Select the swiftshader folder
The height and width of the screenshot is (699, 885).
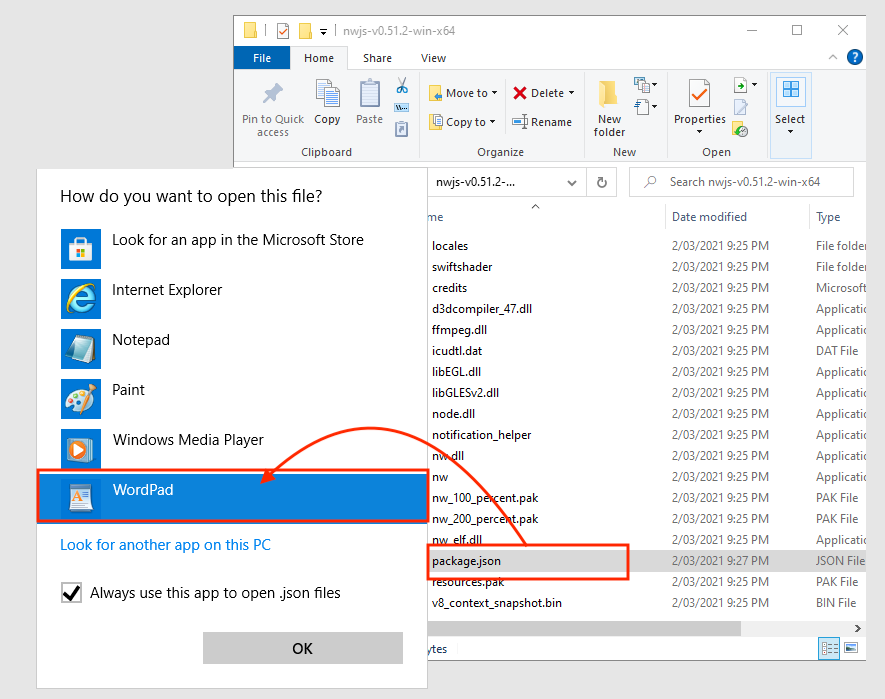(x=462, y=267)
